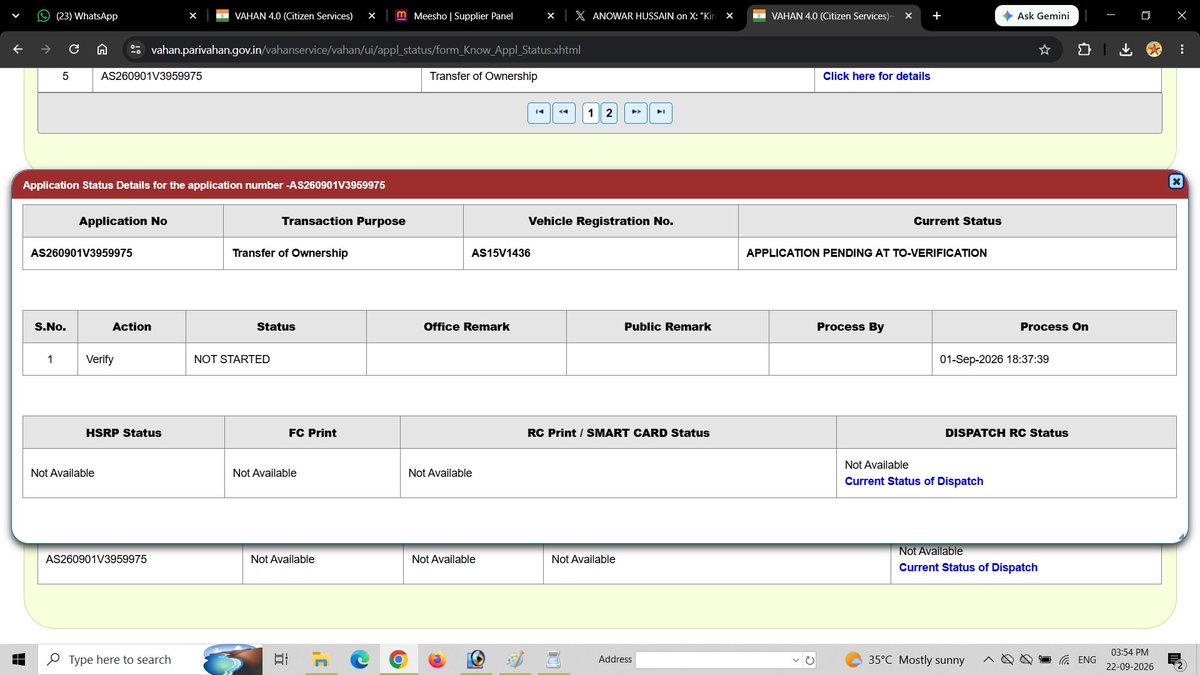
Task: Open the tab search dropdown
Action: tap(15, 16)
